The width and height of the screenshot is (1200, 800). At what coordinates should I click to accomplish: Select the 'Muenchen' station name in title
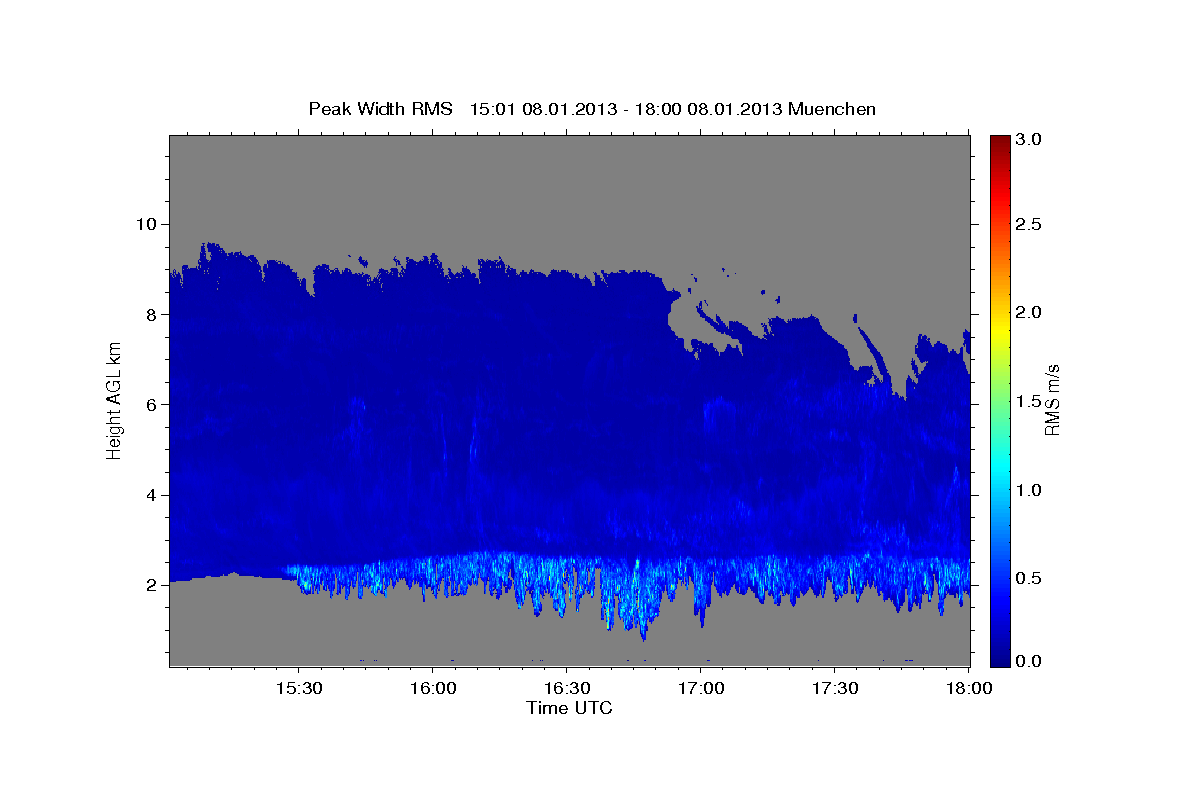point(832,109)
